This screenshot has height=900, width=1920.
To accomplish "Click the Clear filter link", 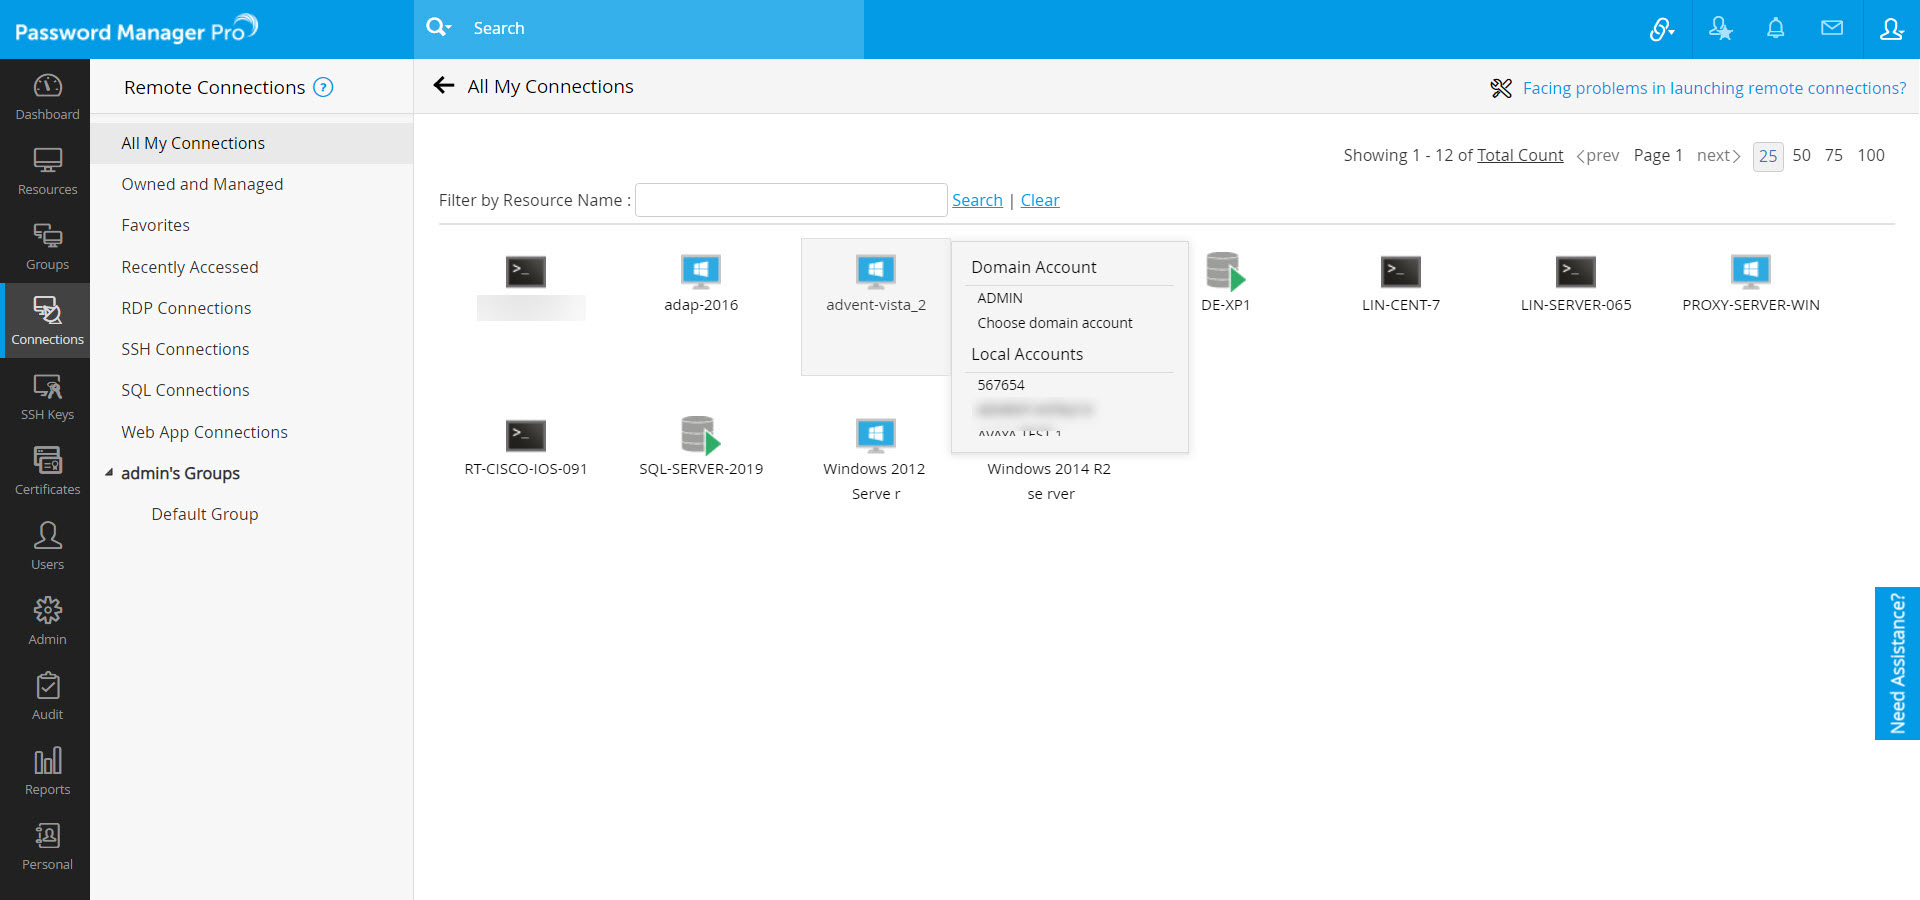I will [1040, 200].
